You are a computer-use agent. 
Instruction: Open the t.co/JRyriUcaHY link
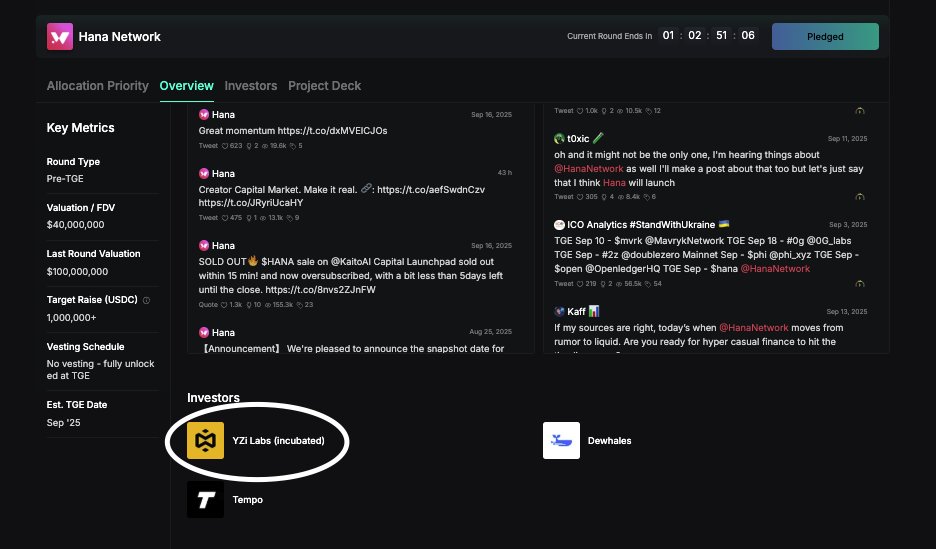[251, 203]
